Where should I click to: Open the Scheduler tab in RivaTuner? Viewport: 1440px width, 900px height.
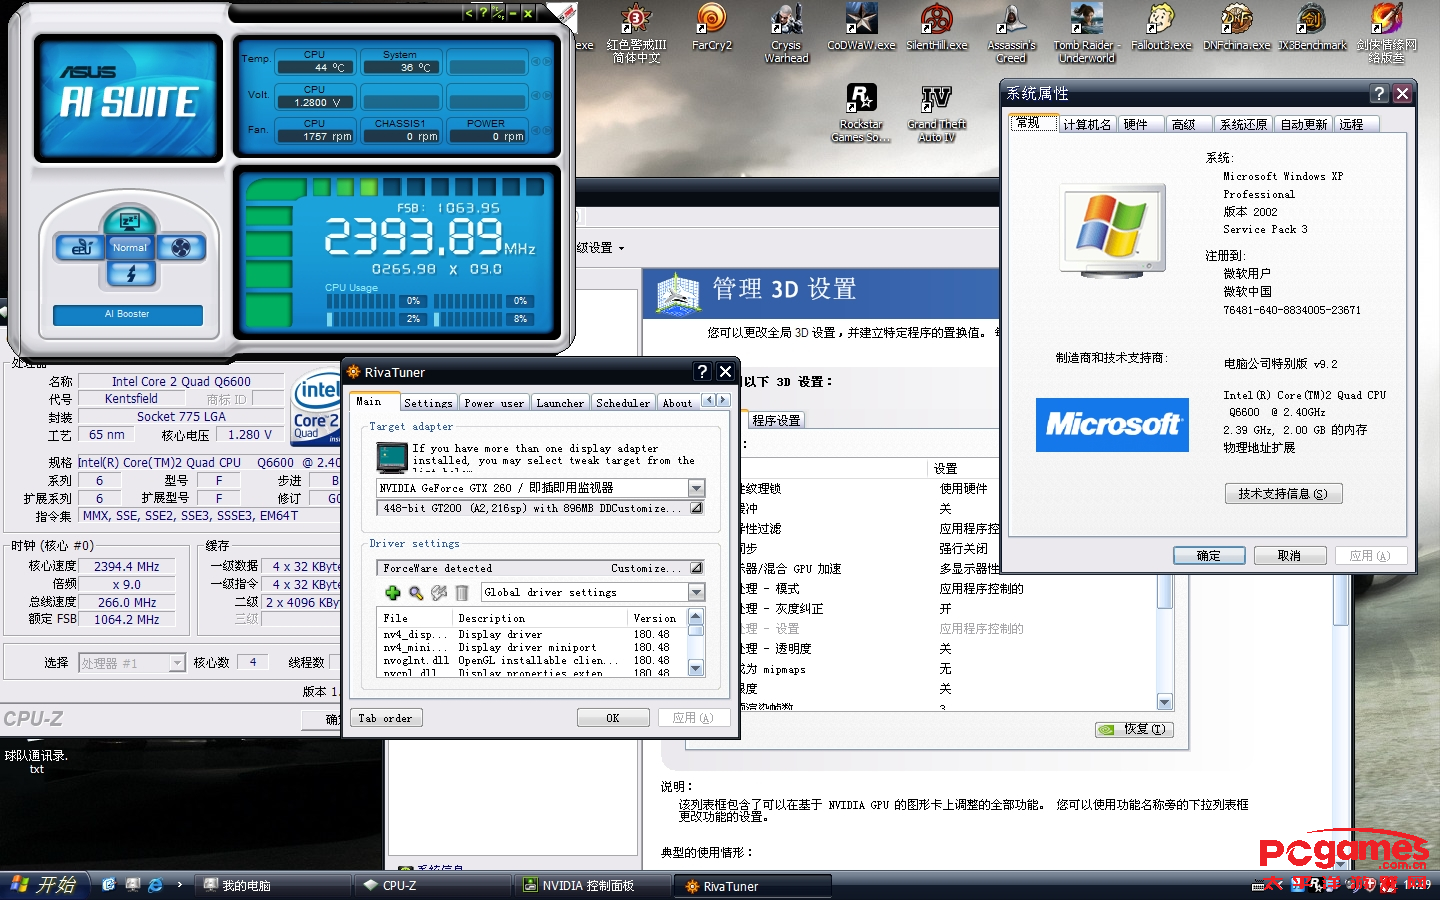coord(623,403)
